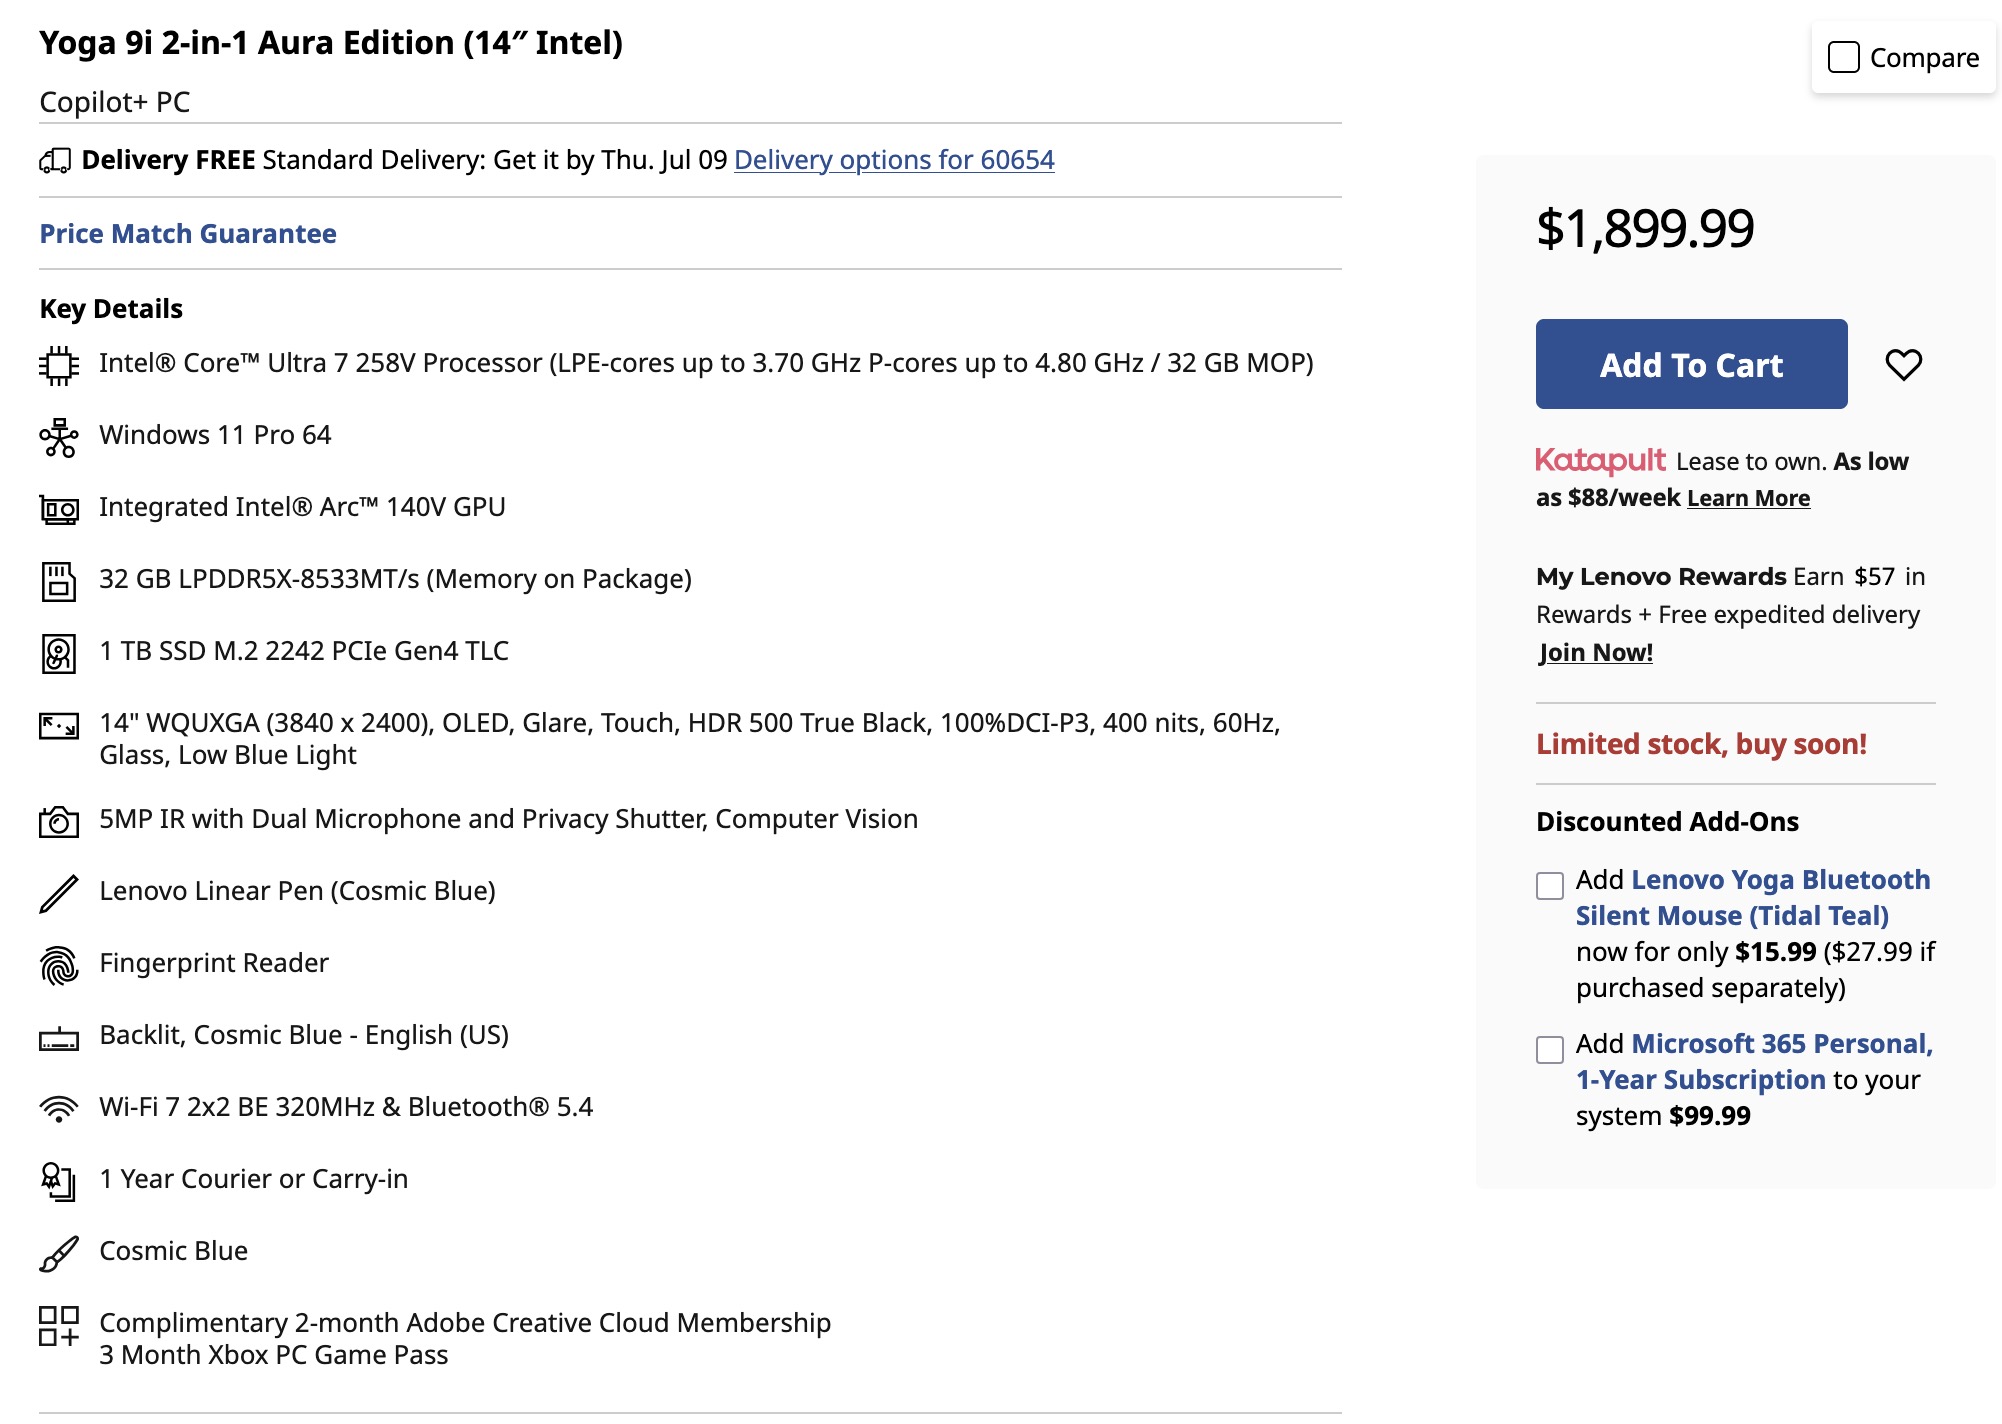Open Microsoft 365 Personal 1-Year Subscription link
The image size is (2002, 1424).
pos(1755,1061)
